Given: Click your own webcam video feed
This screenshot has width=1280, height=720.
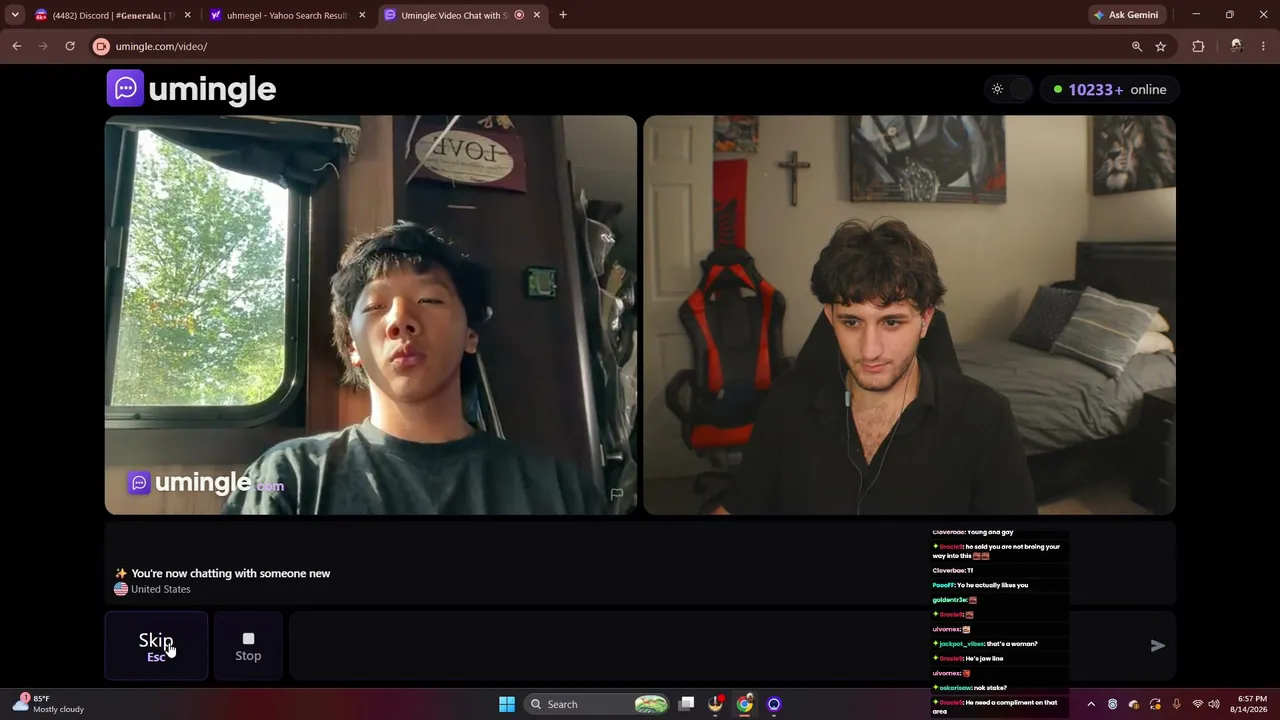Looking at the screenshot, I should [909, 315].
